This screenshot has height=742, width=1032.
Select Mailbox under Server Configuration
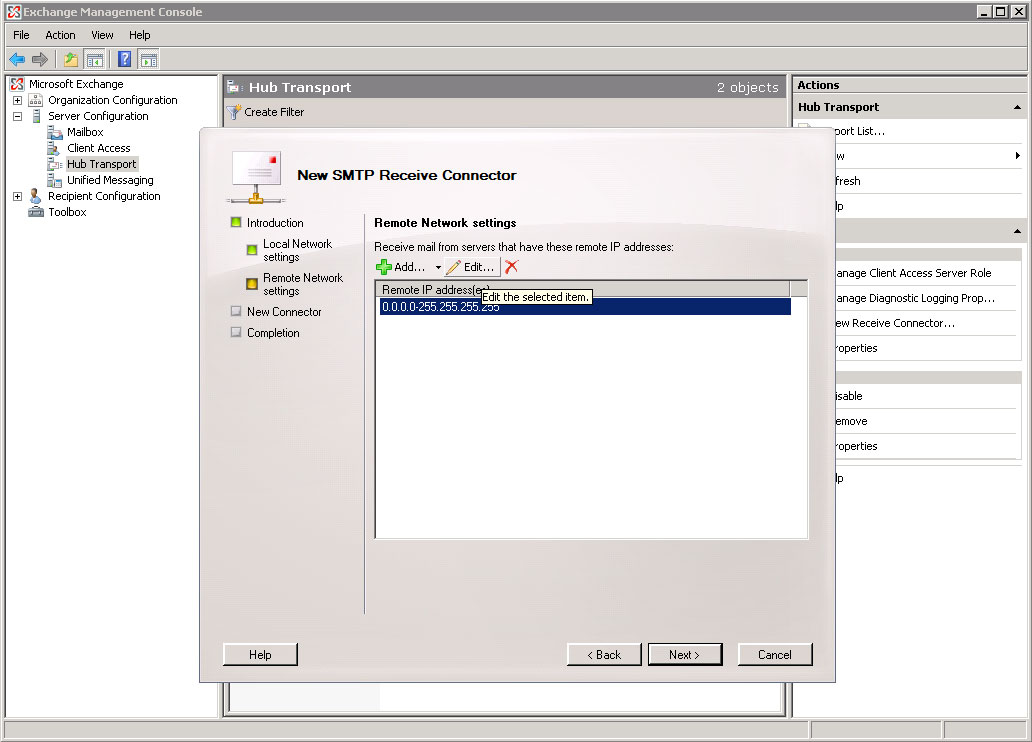(85, 132)
